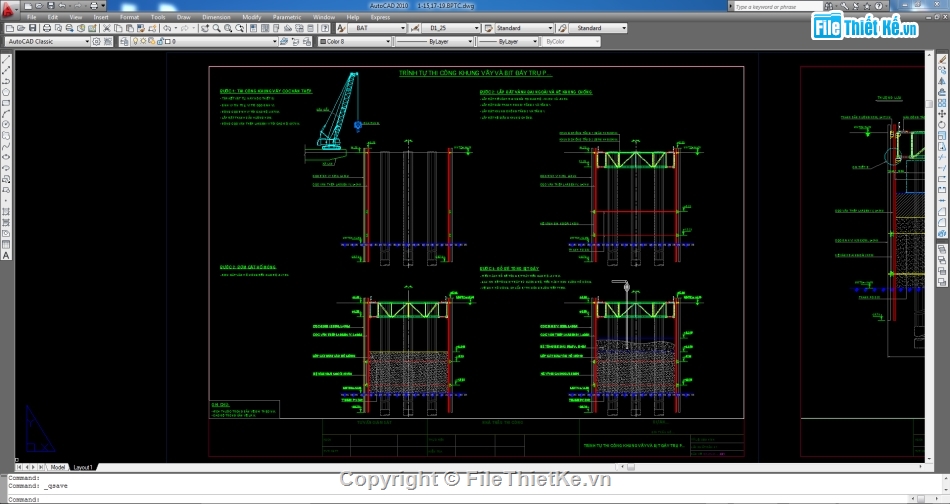Image resolution: width=950 pixels, height=504 pixels.
Task: Open the workspace dropdown AutoCAD Classic
Action: tap(47, 41)
